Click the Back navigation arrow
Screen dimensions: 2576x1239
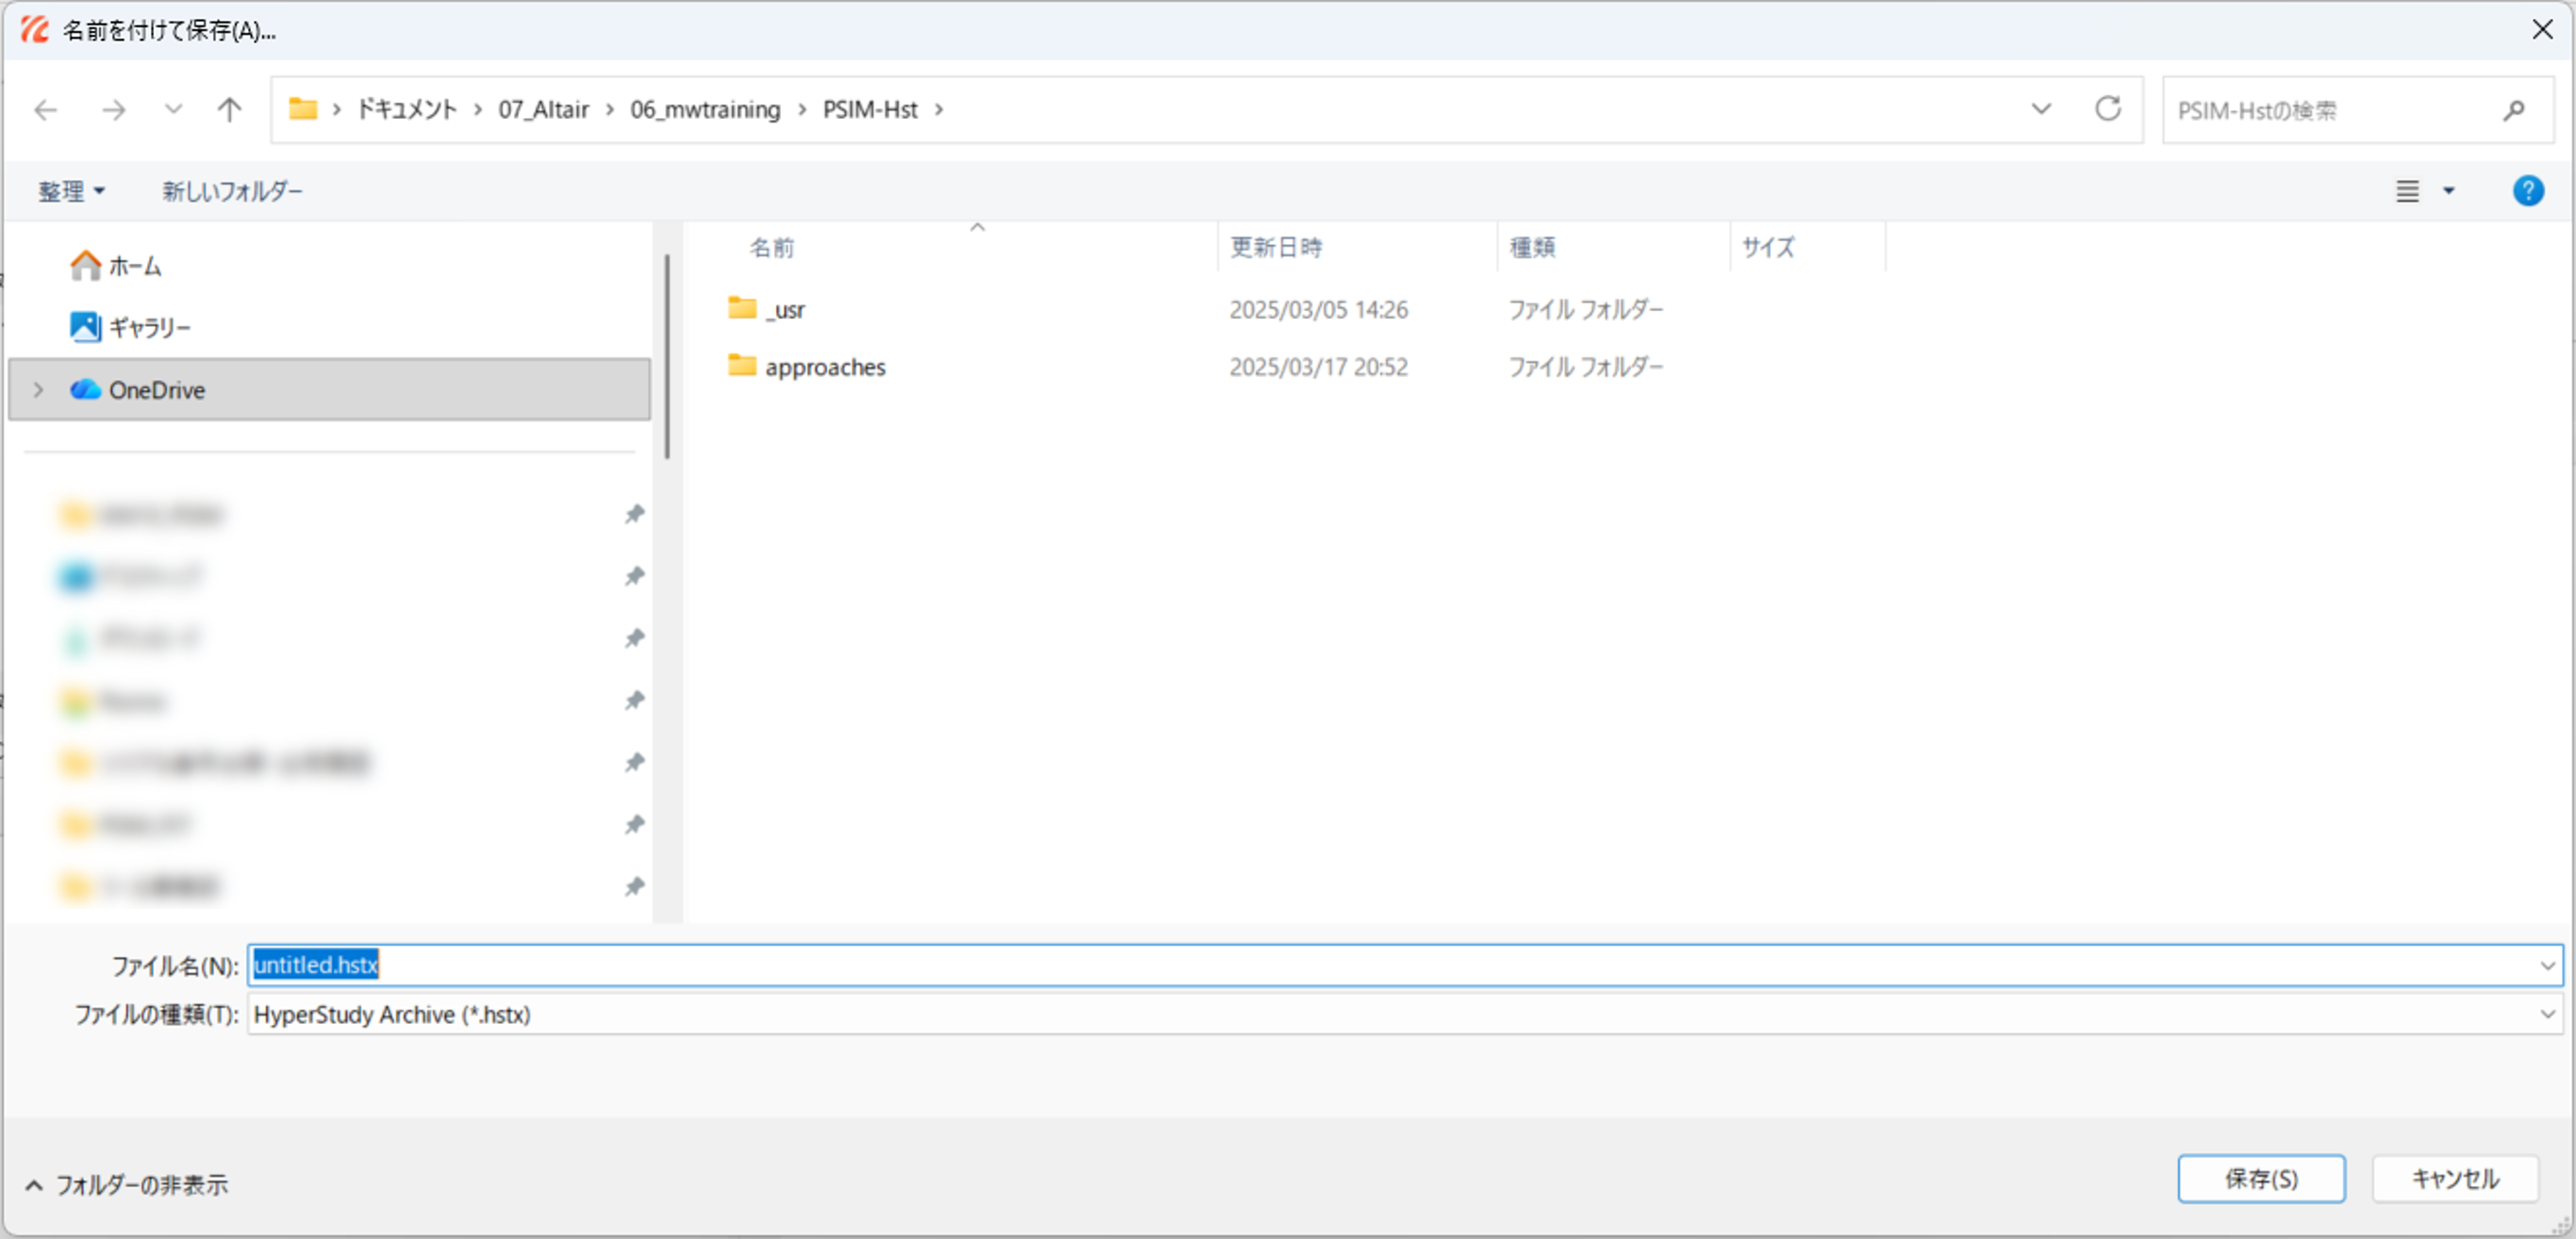click(x=46, y=110)
